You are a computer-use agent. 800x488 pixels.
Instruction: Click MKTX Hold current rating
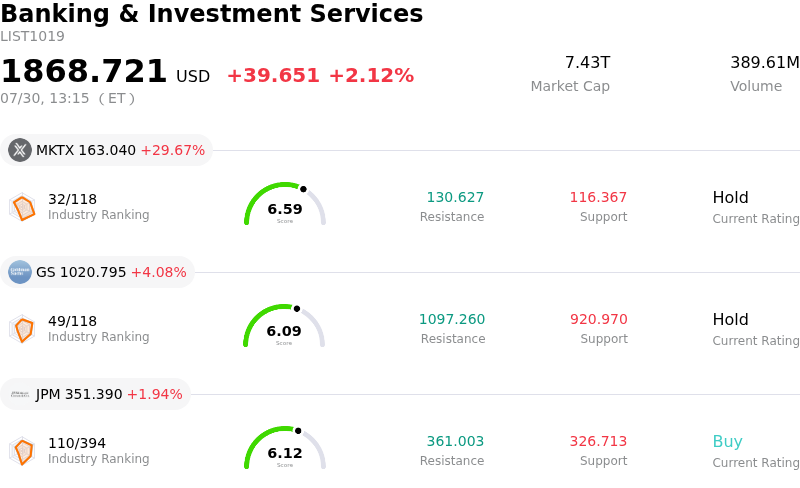[x=730, y=197]
